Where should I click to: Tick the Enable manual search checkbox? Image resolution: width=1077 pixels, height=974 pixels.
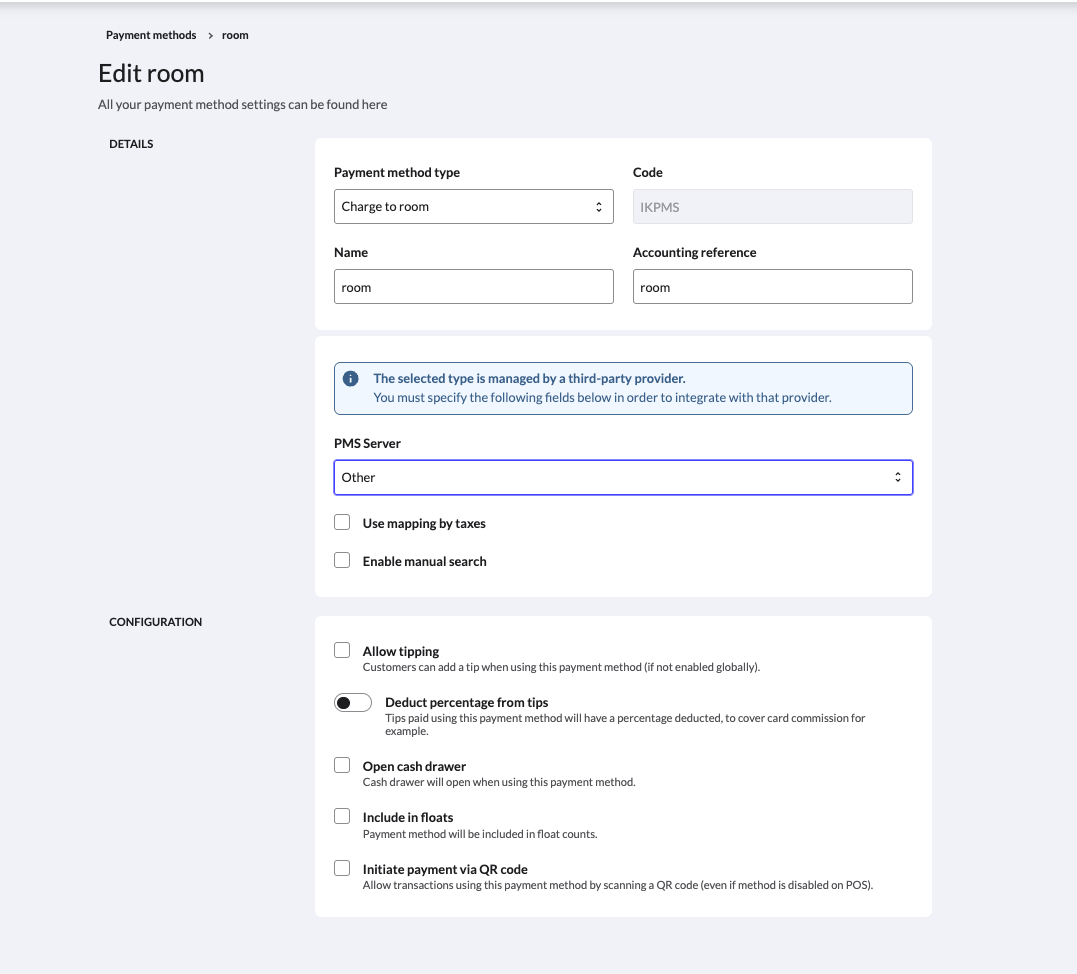click(x=342, y=560)
